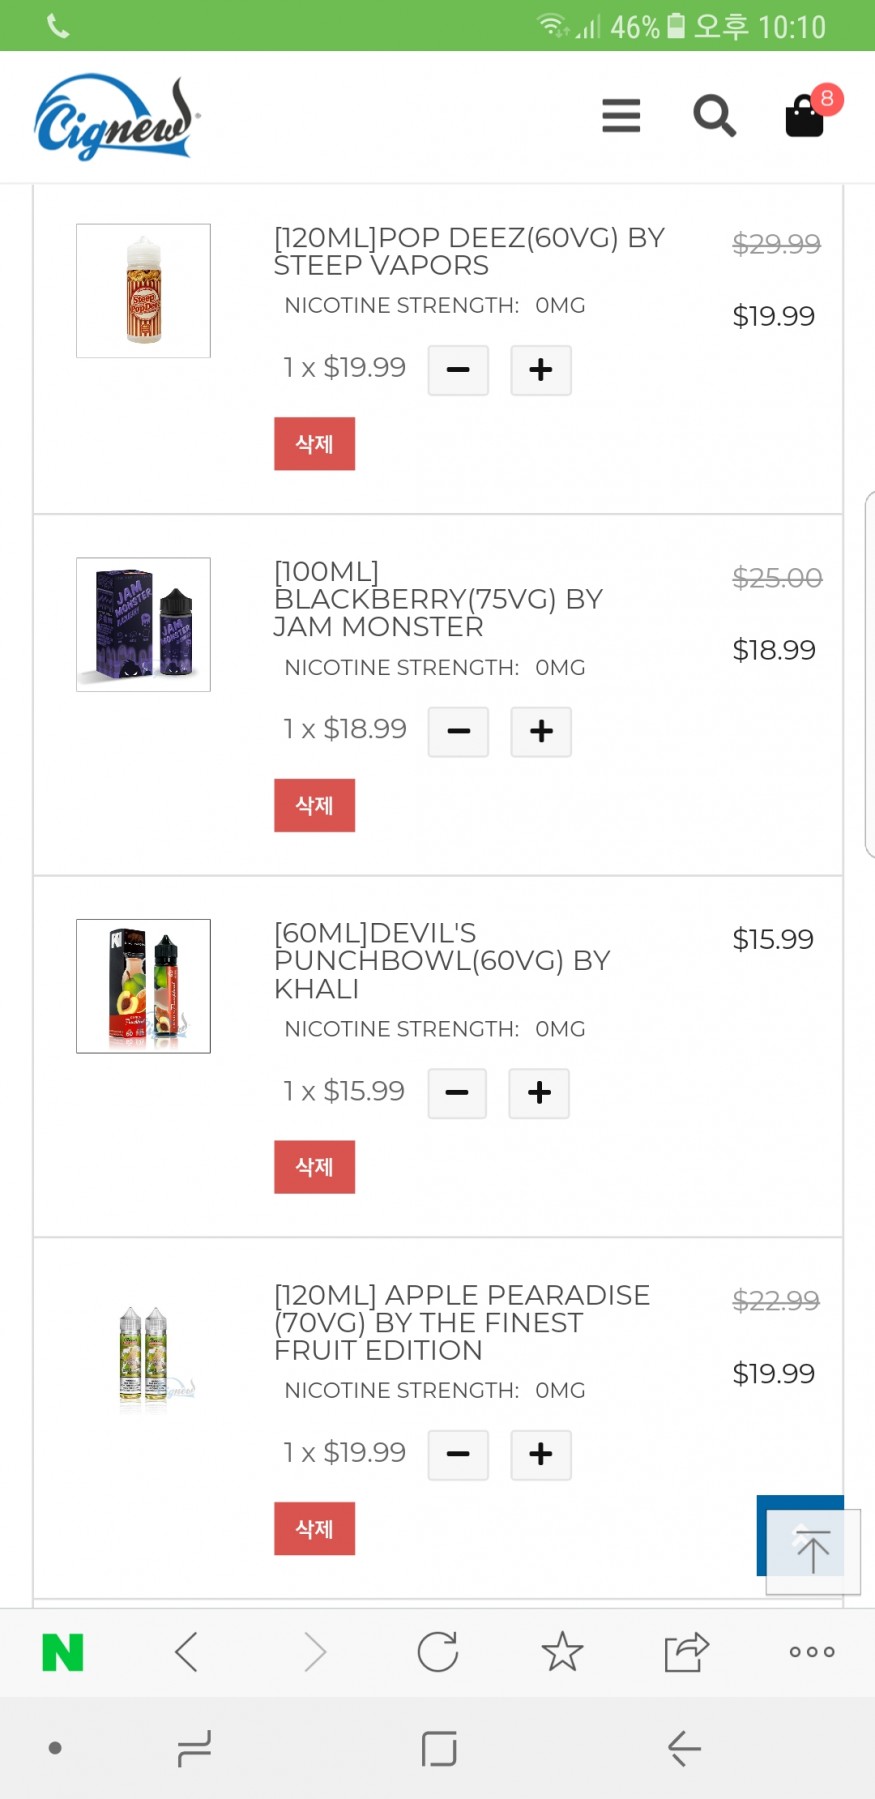Remove Devil's Punchbowl from cart
Screen dimensions: 875x1799
[314, 1167]
